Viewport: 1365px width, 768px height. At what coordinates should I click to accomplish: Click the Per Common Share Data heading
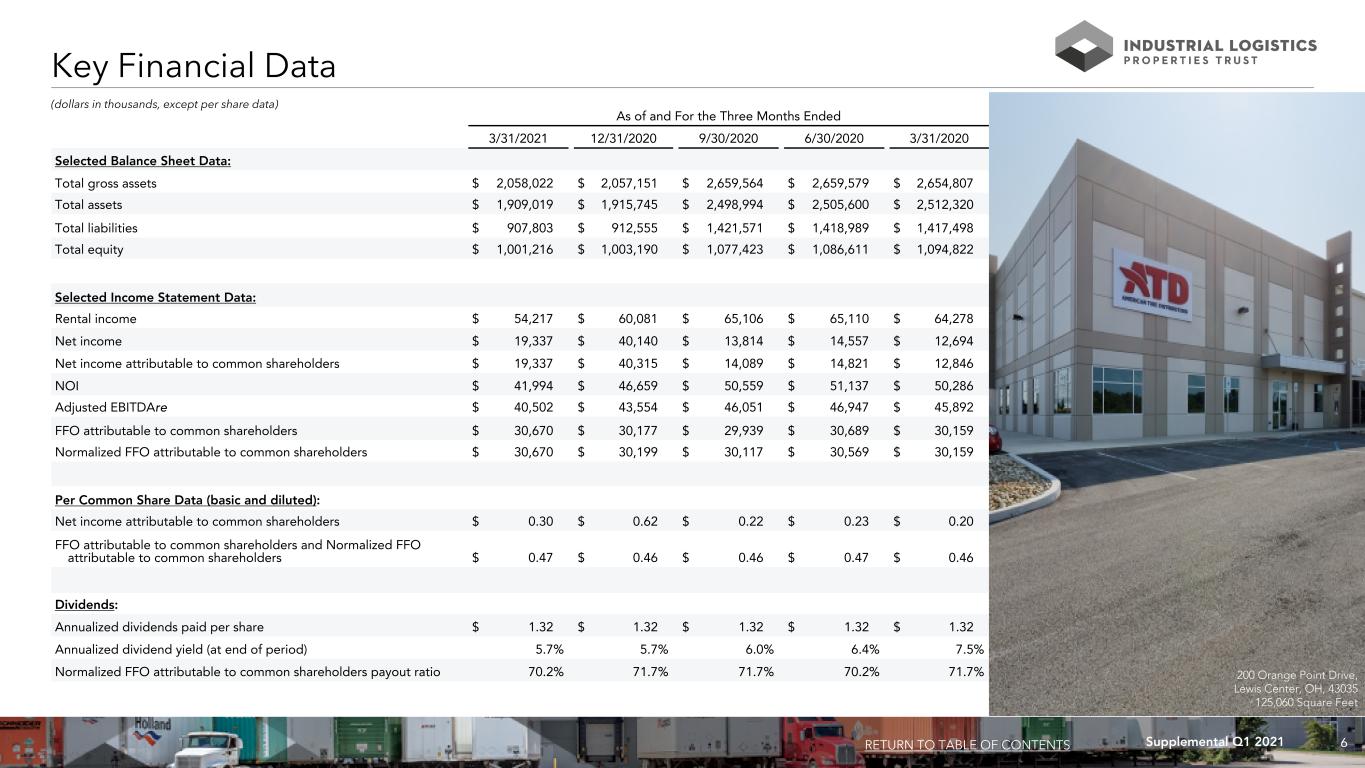188,499
